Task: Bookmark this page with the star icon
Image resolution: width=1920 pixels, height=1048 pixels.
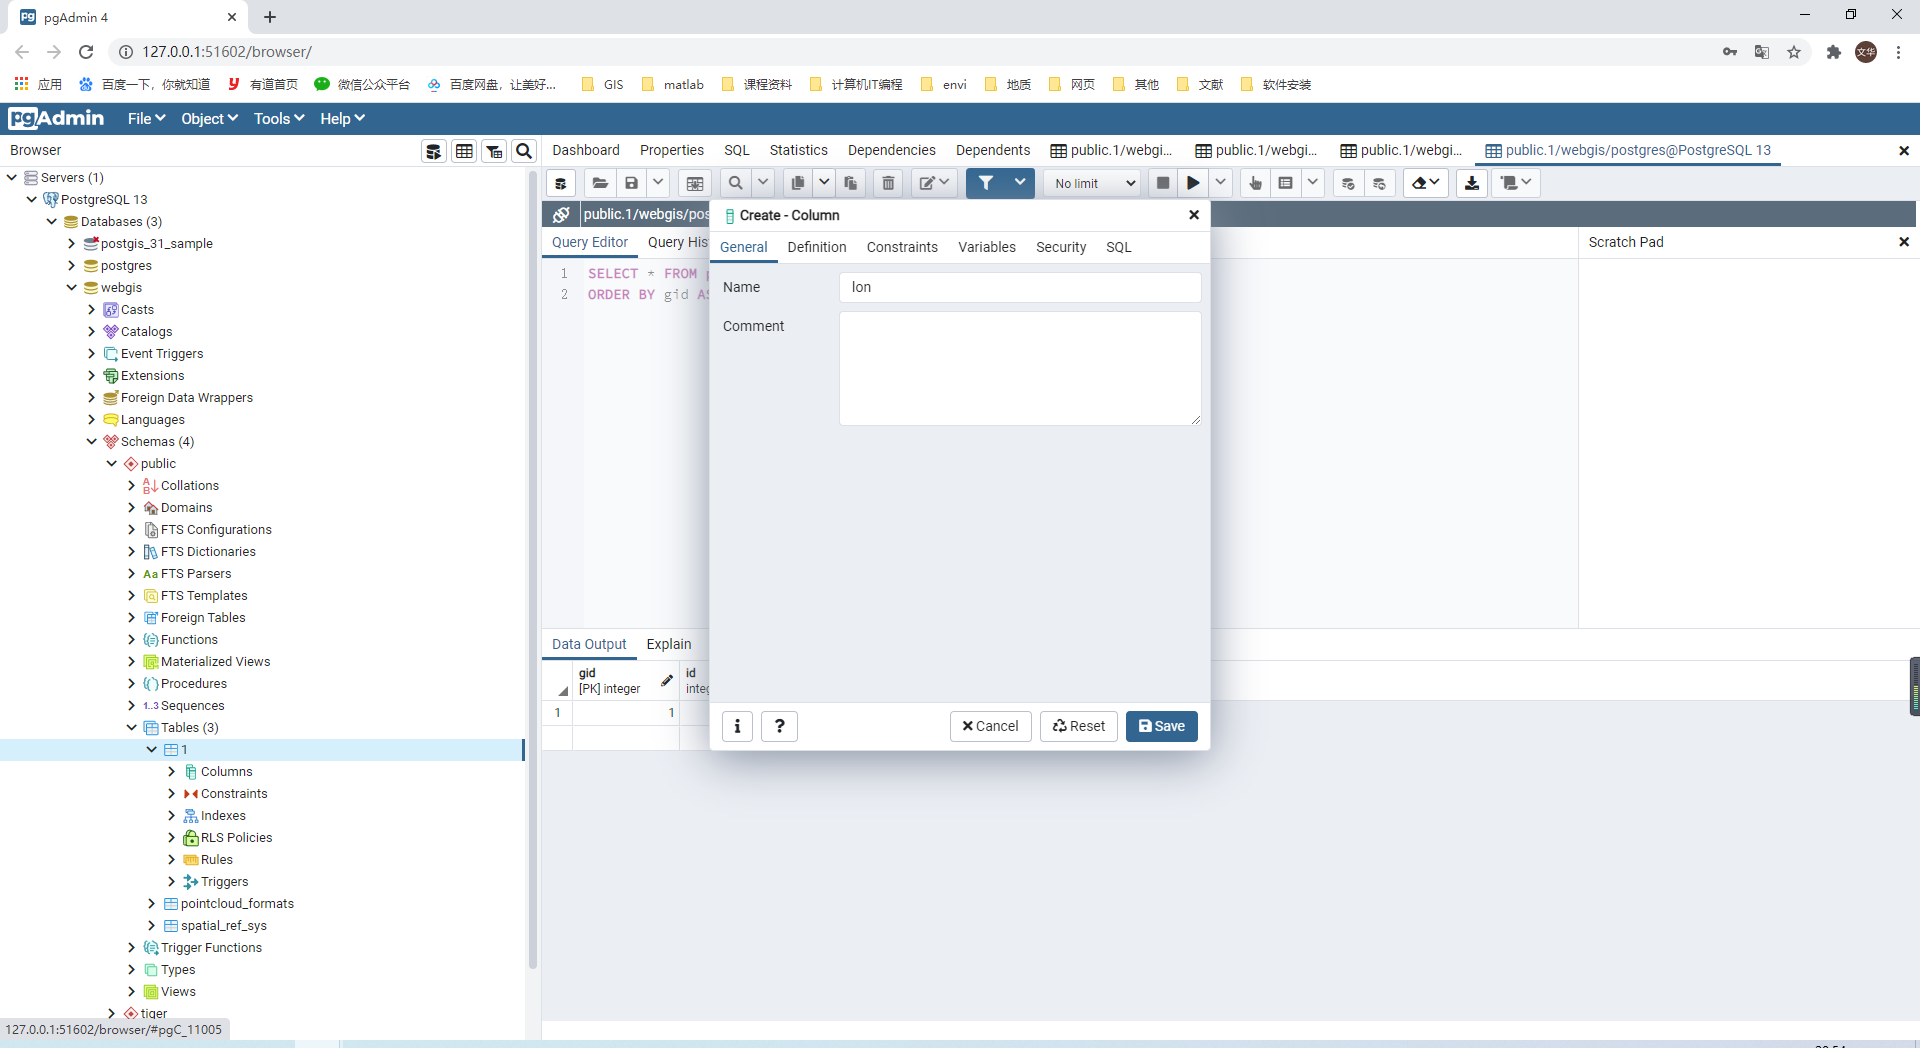Action: click(1794, 52)
